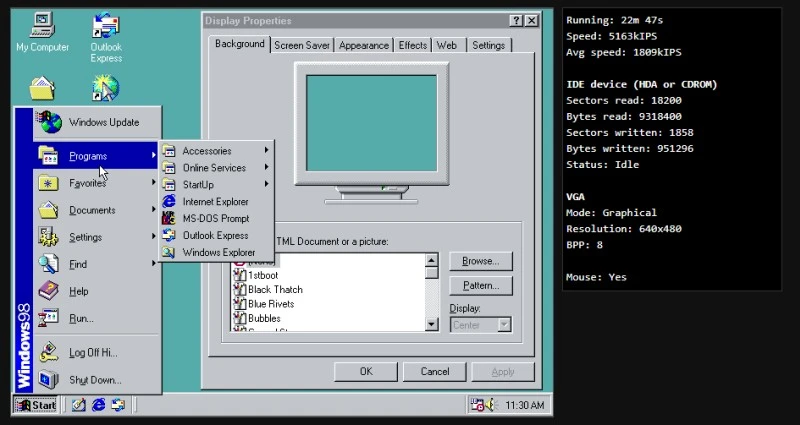
Task: Click the Apply button
Action: 503,371
